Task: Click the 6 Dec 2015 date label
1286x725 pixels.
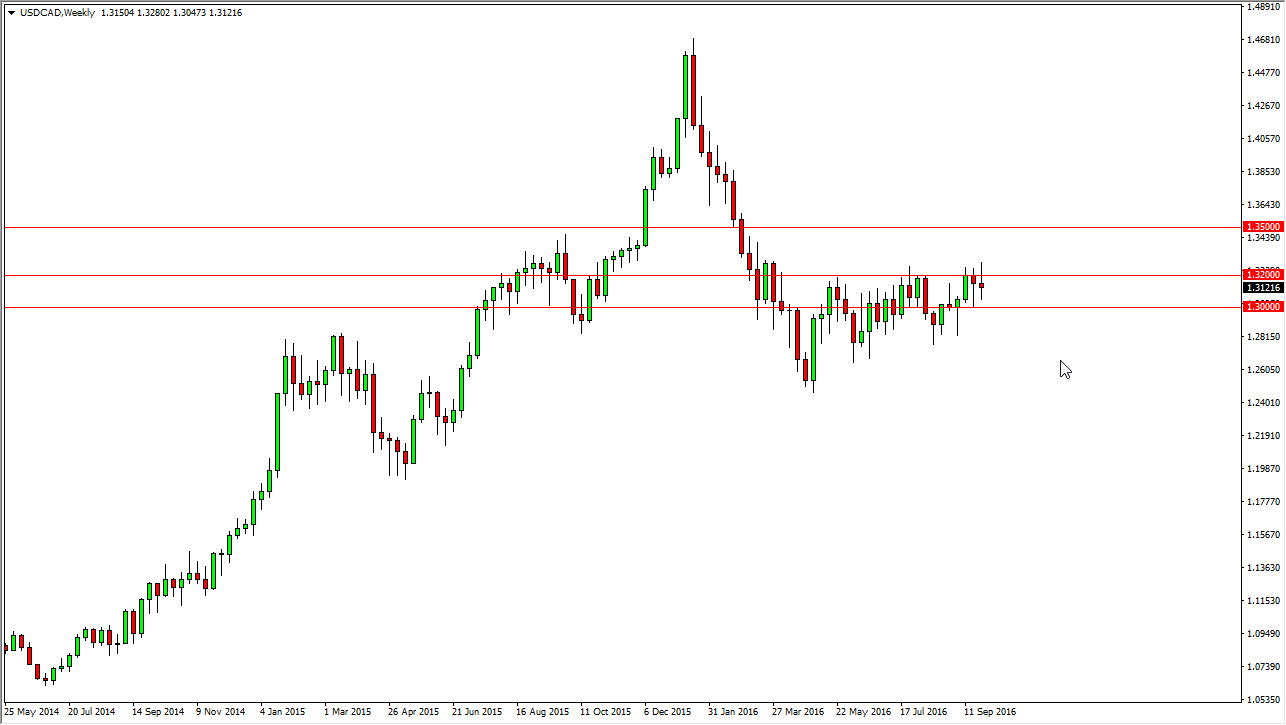Action: click(x=668, y=712)
